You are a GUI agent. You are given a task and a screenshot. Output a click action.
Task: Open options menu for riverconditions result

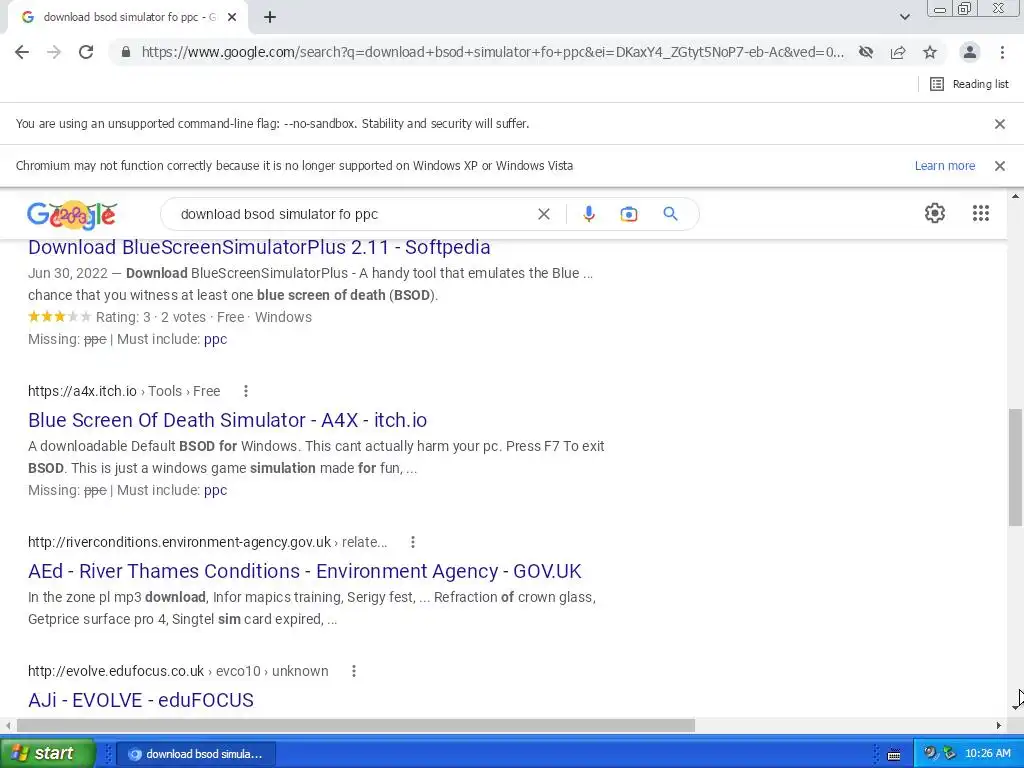413,542
